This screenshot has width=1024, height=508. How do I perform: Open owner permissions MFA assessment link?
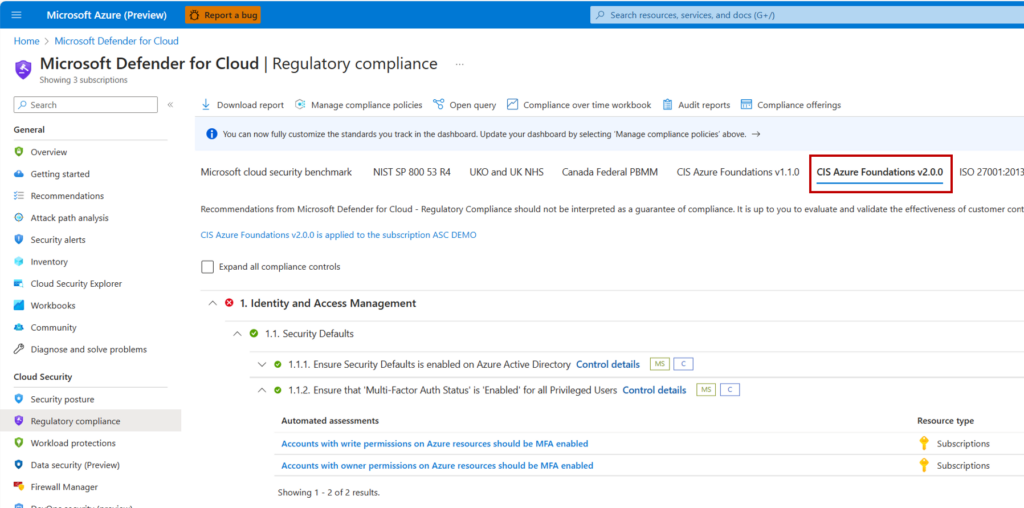(x=437, y=466)
